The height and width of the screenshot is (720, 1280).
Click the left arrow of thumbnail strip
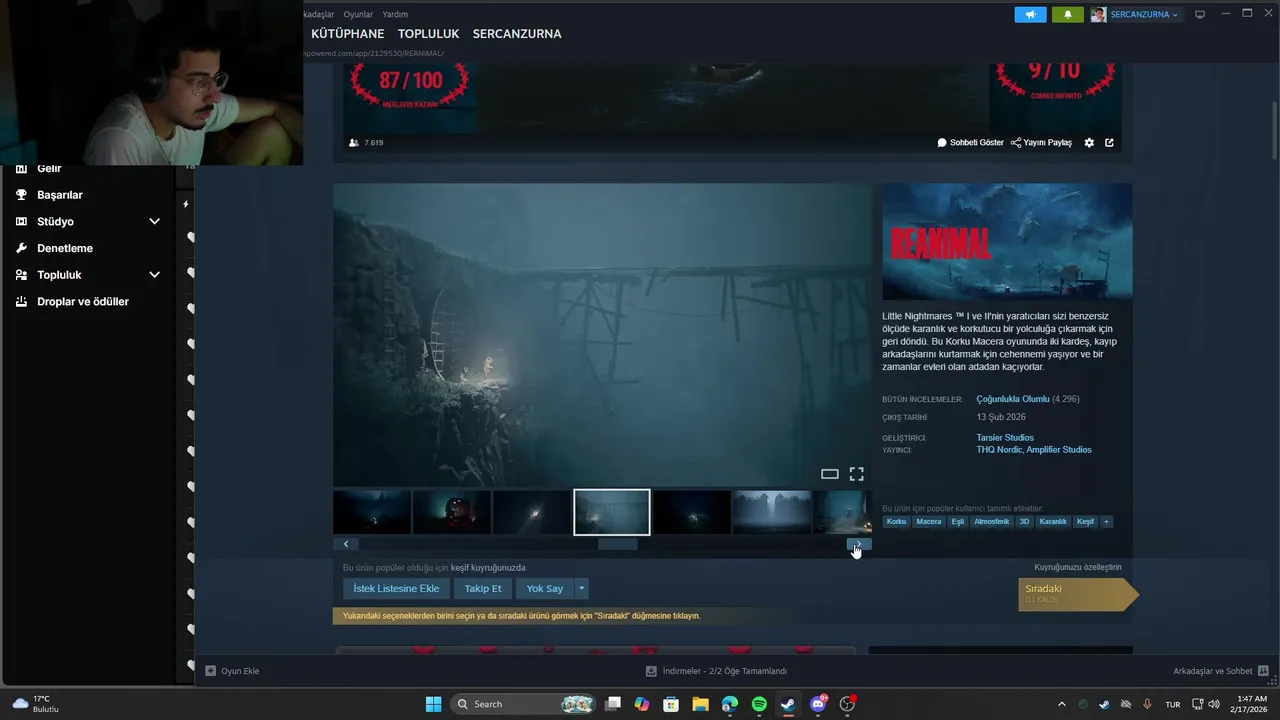346,544
